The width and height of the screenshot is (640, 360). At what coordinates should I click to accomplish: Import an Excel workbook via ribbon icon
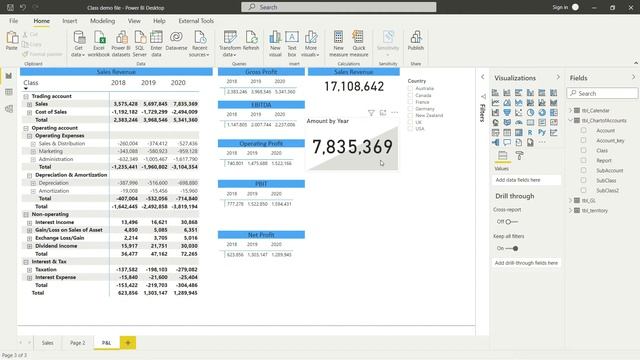[99, 43]
